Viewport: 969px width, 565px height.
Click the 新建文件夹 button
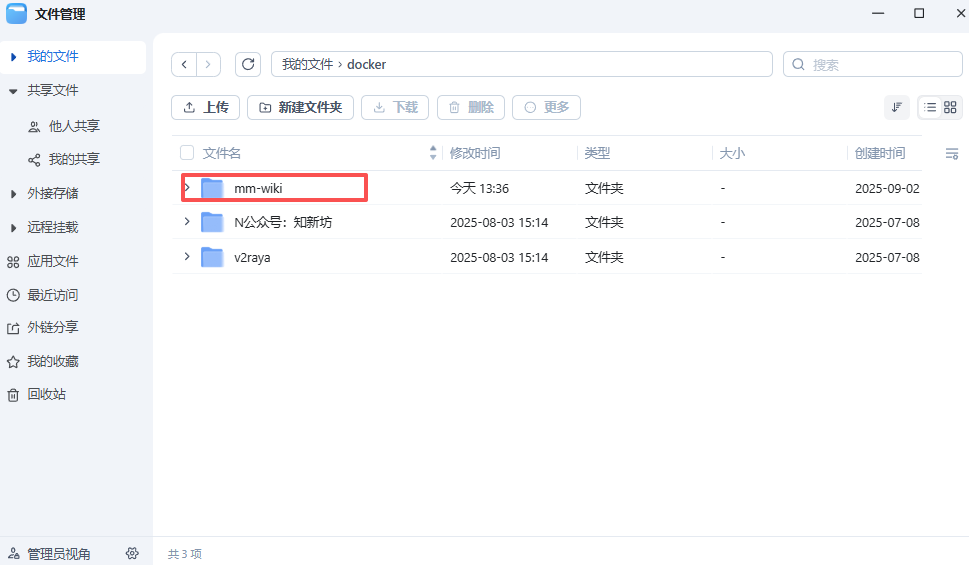click(300, 108)
